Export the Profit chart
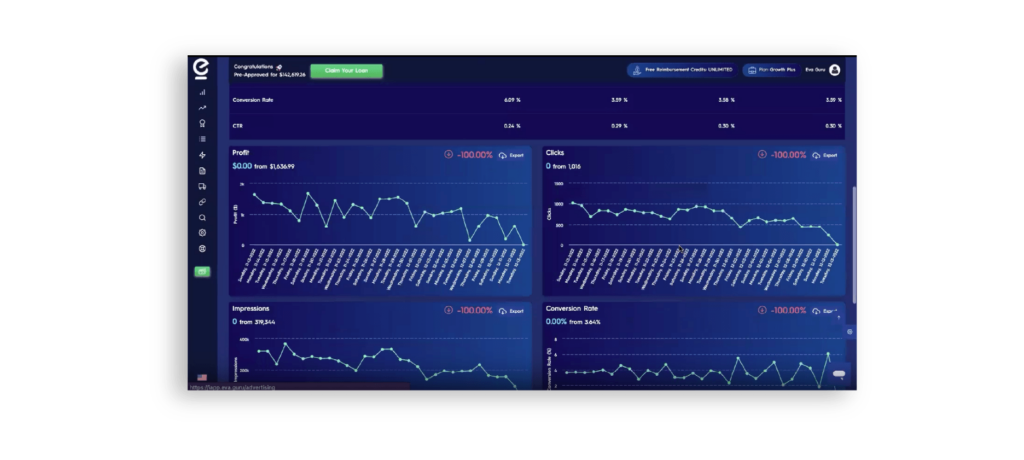This screenshot has width=1024, height=460. pos(511,156)
